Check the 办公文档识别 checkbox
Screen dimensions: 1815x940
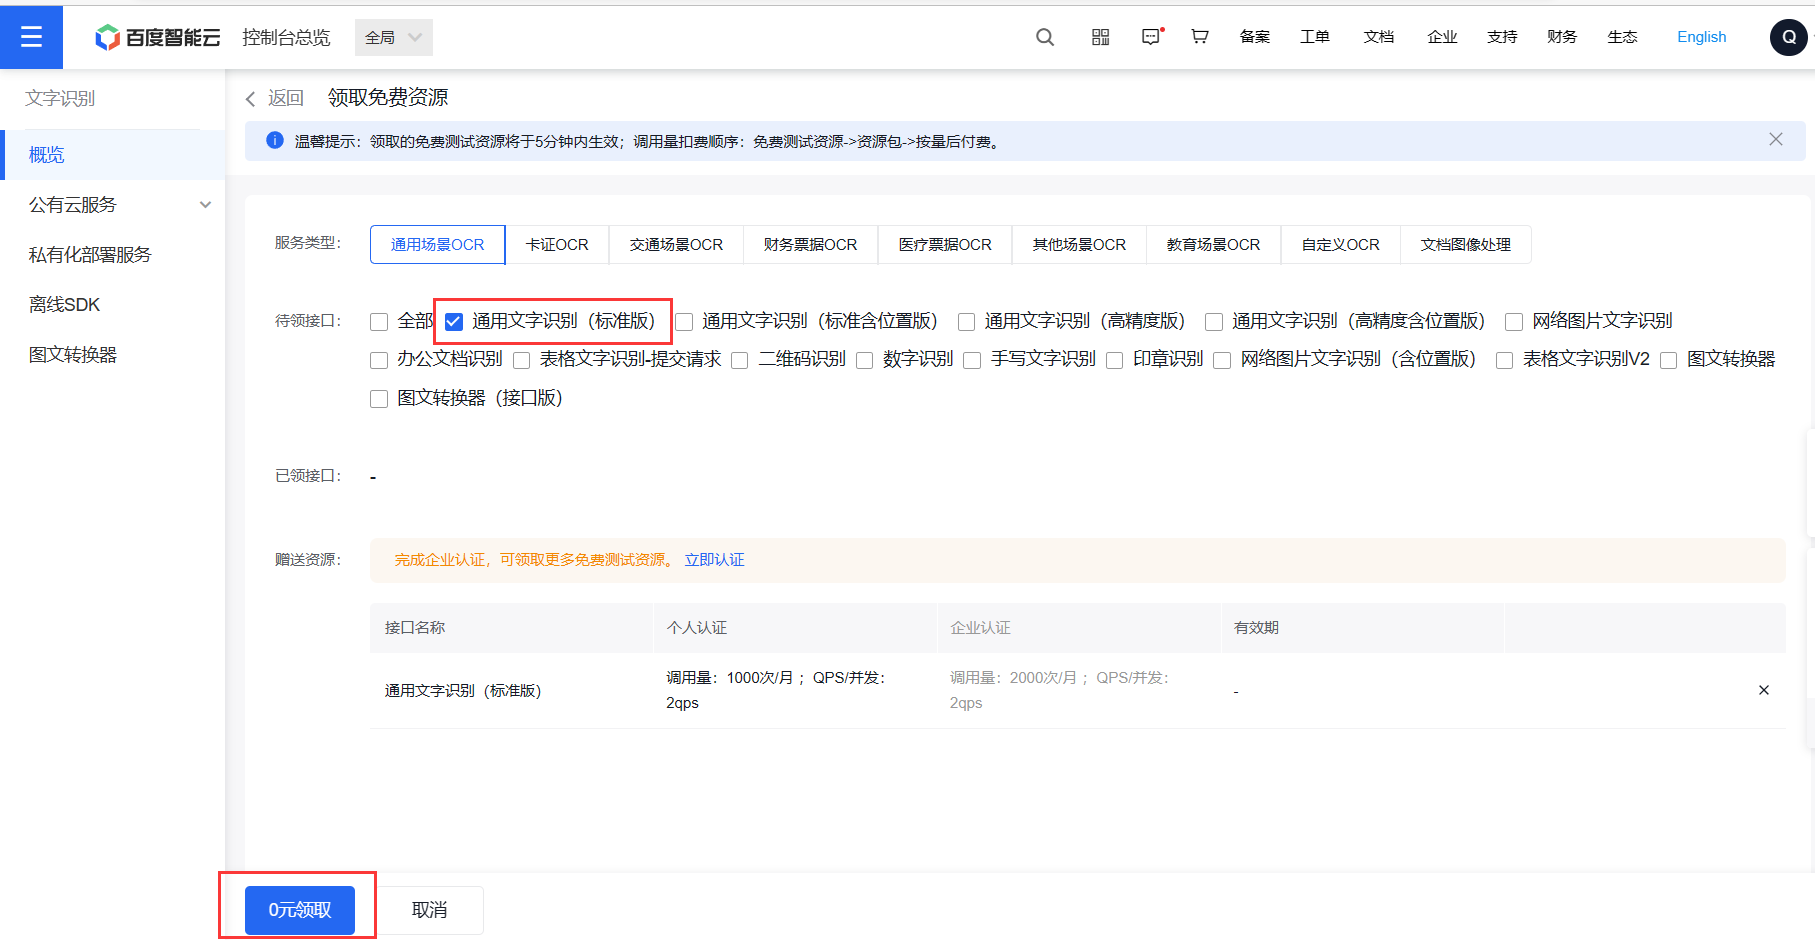click(379, 360)
